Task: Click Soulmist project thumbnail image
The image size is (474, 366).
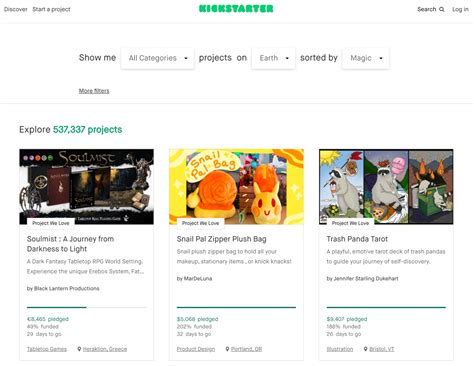Action: 87,187
